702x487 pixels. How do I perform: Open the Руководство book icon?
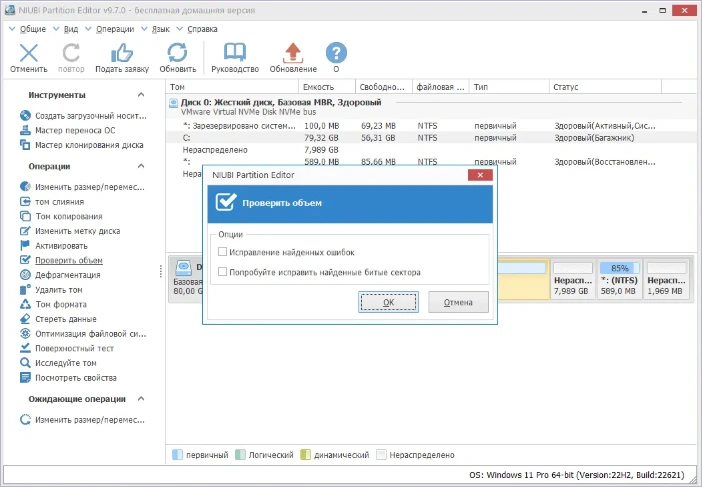pyautogui.click(x=235, y=53)
